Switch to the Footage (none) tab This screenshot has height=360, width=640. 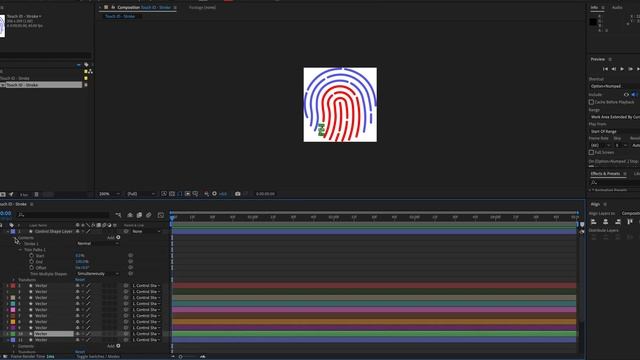point(202,7)
